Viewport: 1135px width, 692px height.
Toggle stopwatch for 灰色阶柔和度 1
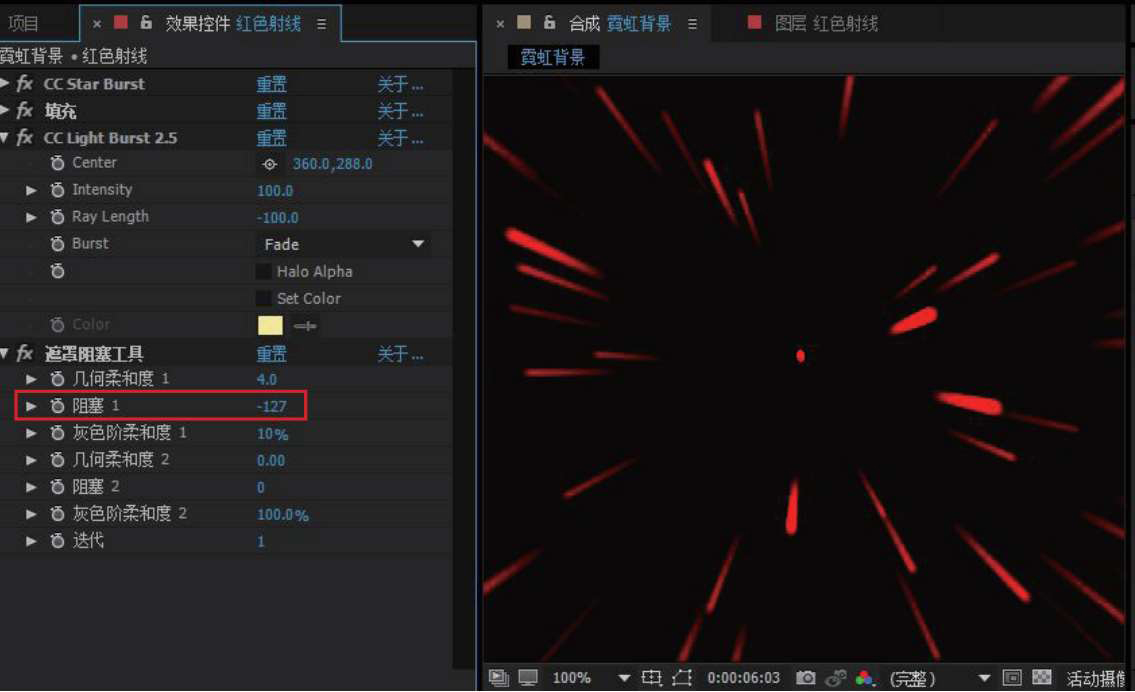[x=58, y=433]
